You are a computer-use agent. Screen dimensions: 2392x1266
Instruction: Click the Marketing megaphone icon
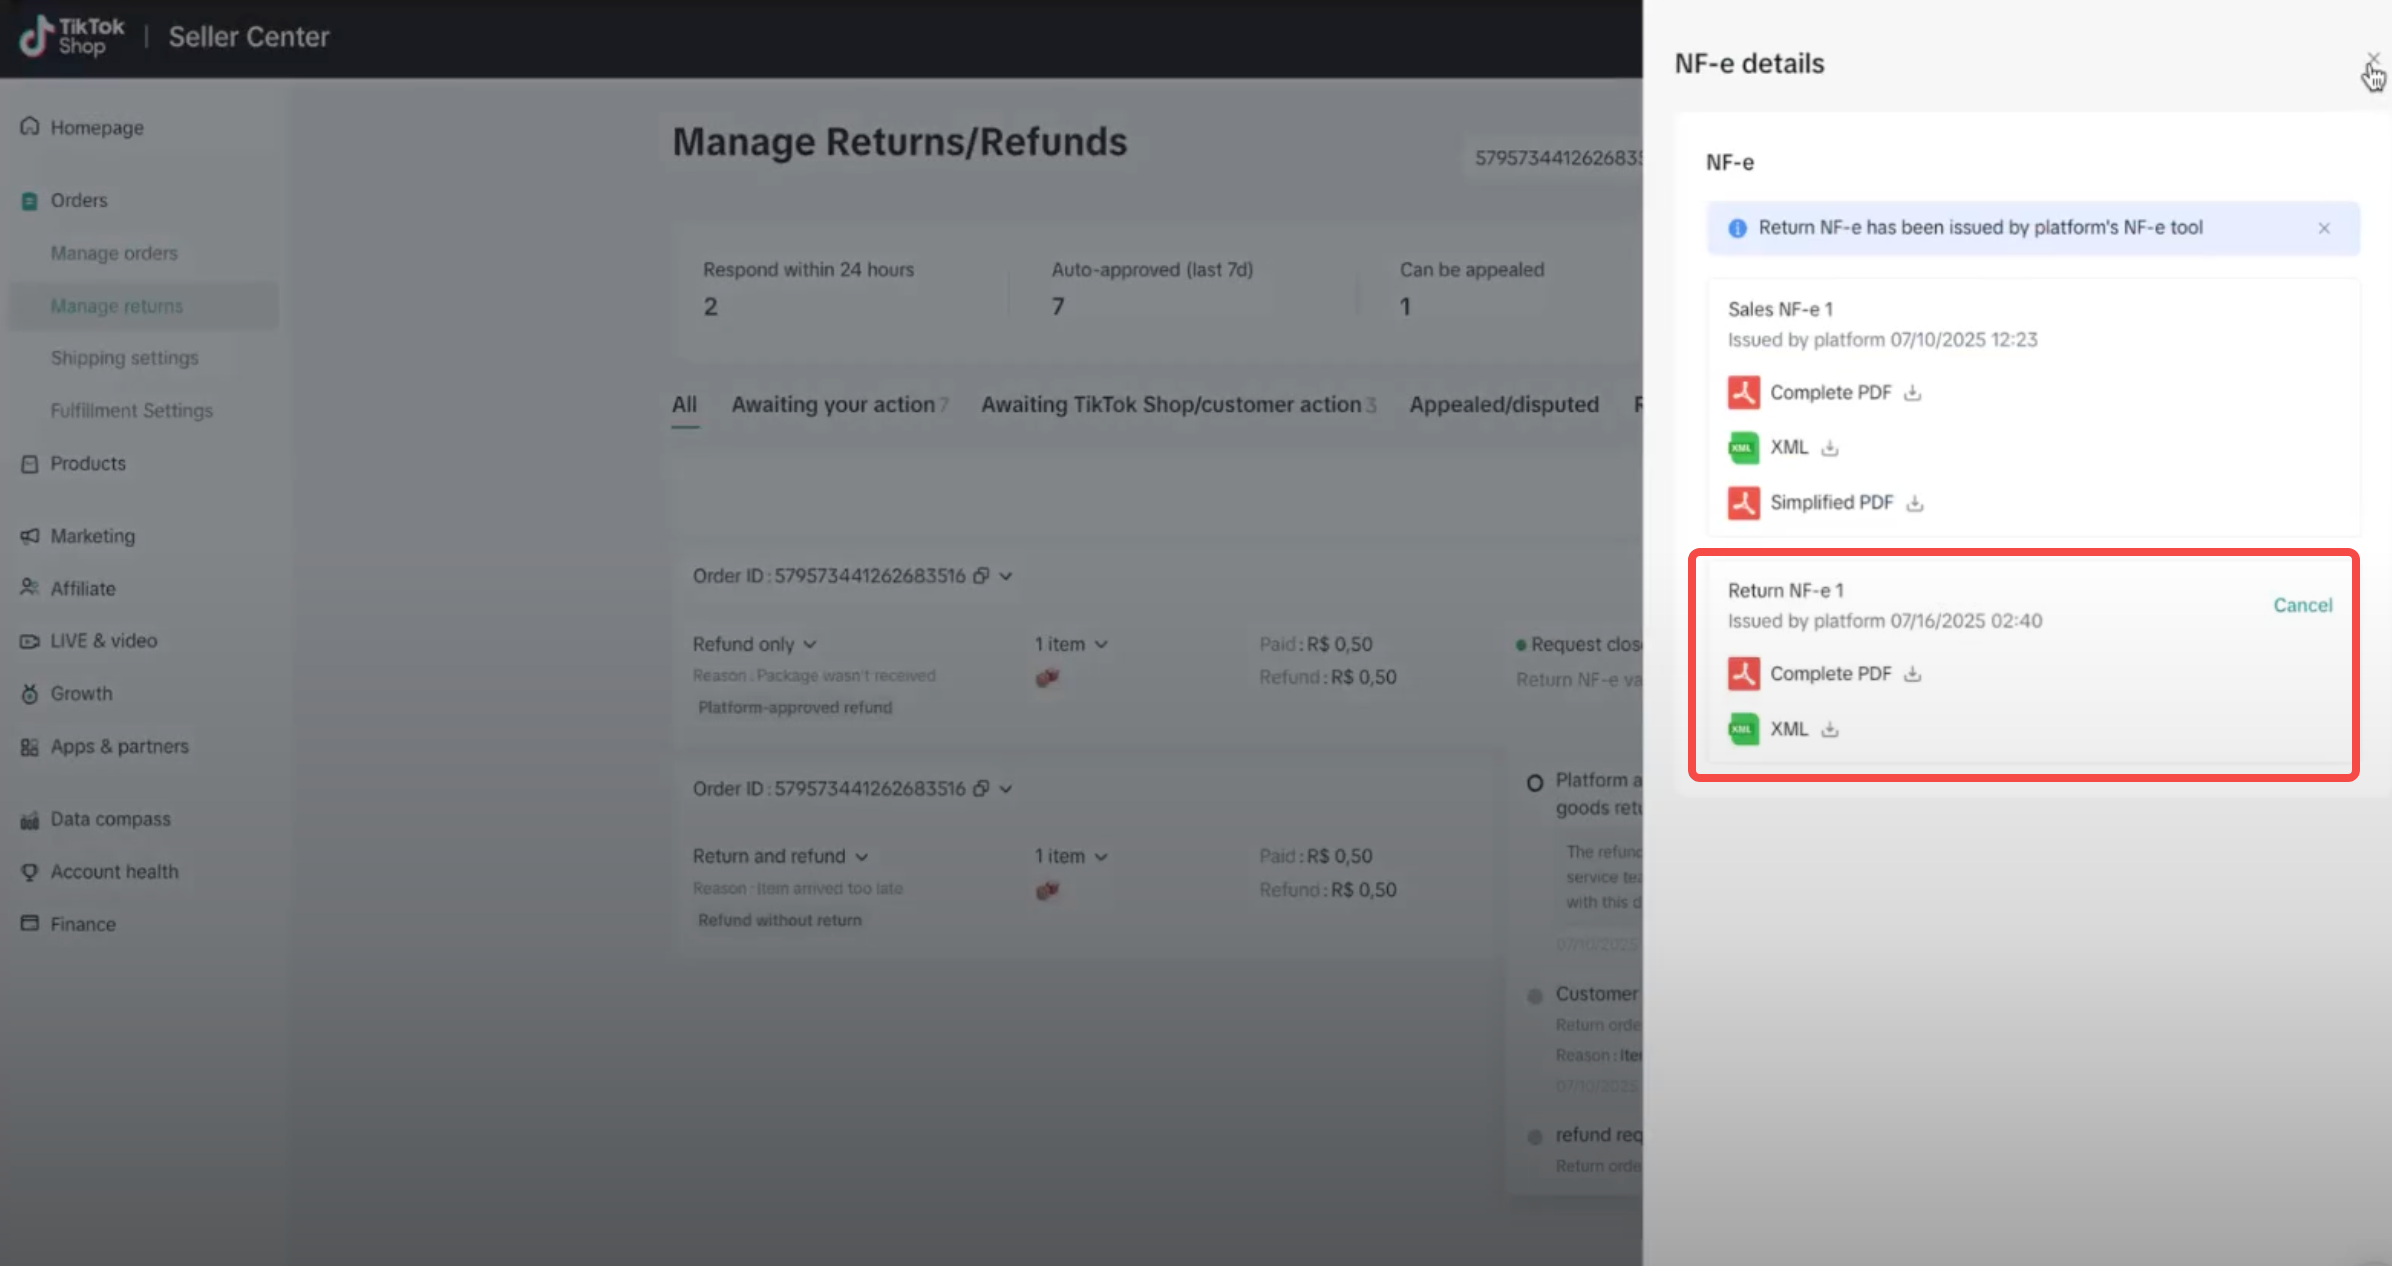click(x=29, y=536)
